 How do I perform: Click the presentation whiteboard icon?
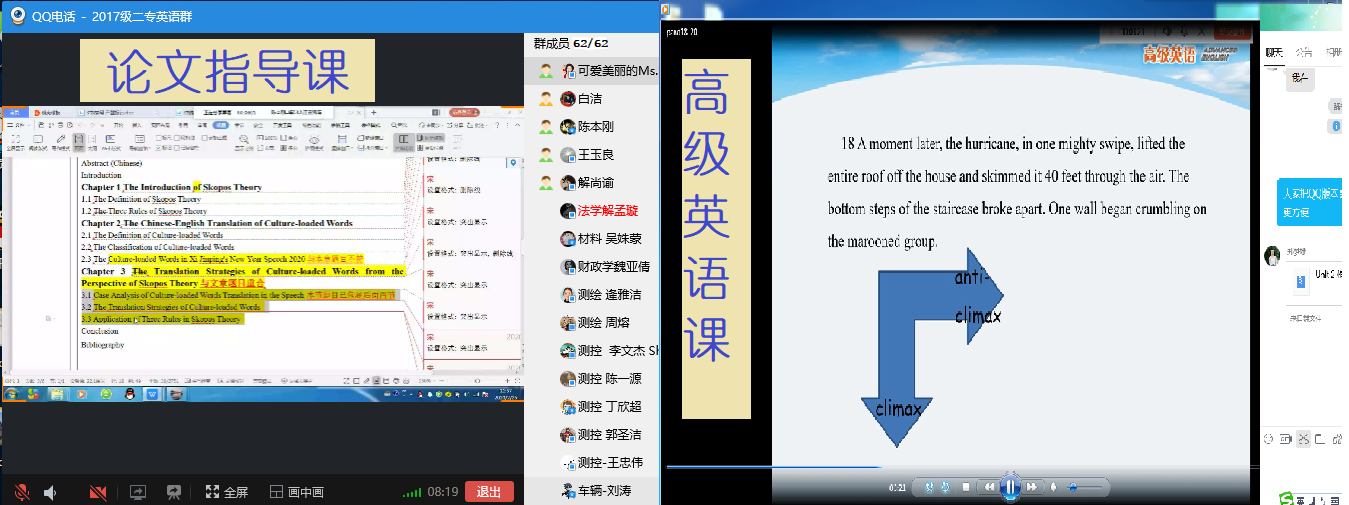[173, 492]
